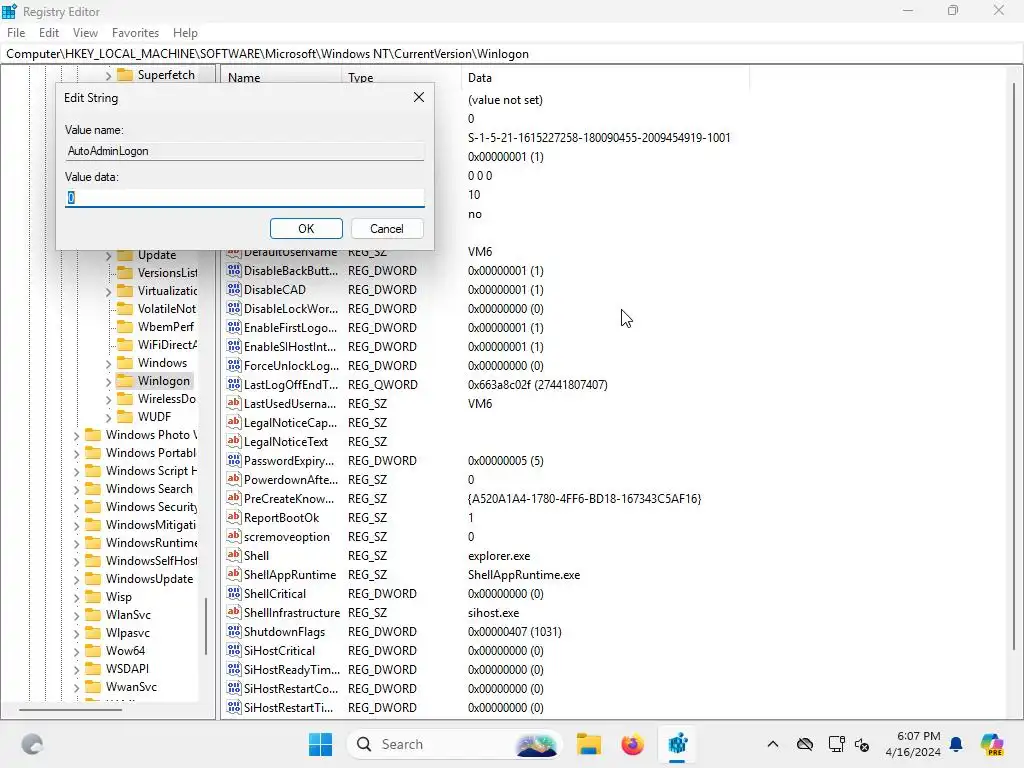
Task: Open File Explorer from the taskbar
Action: (588, 744)
